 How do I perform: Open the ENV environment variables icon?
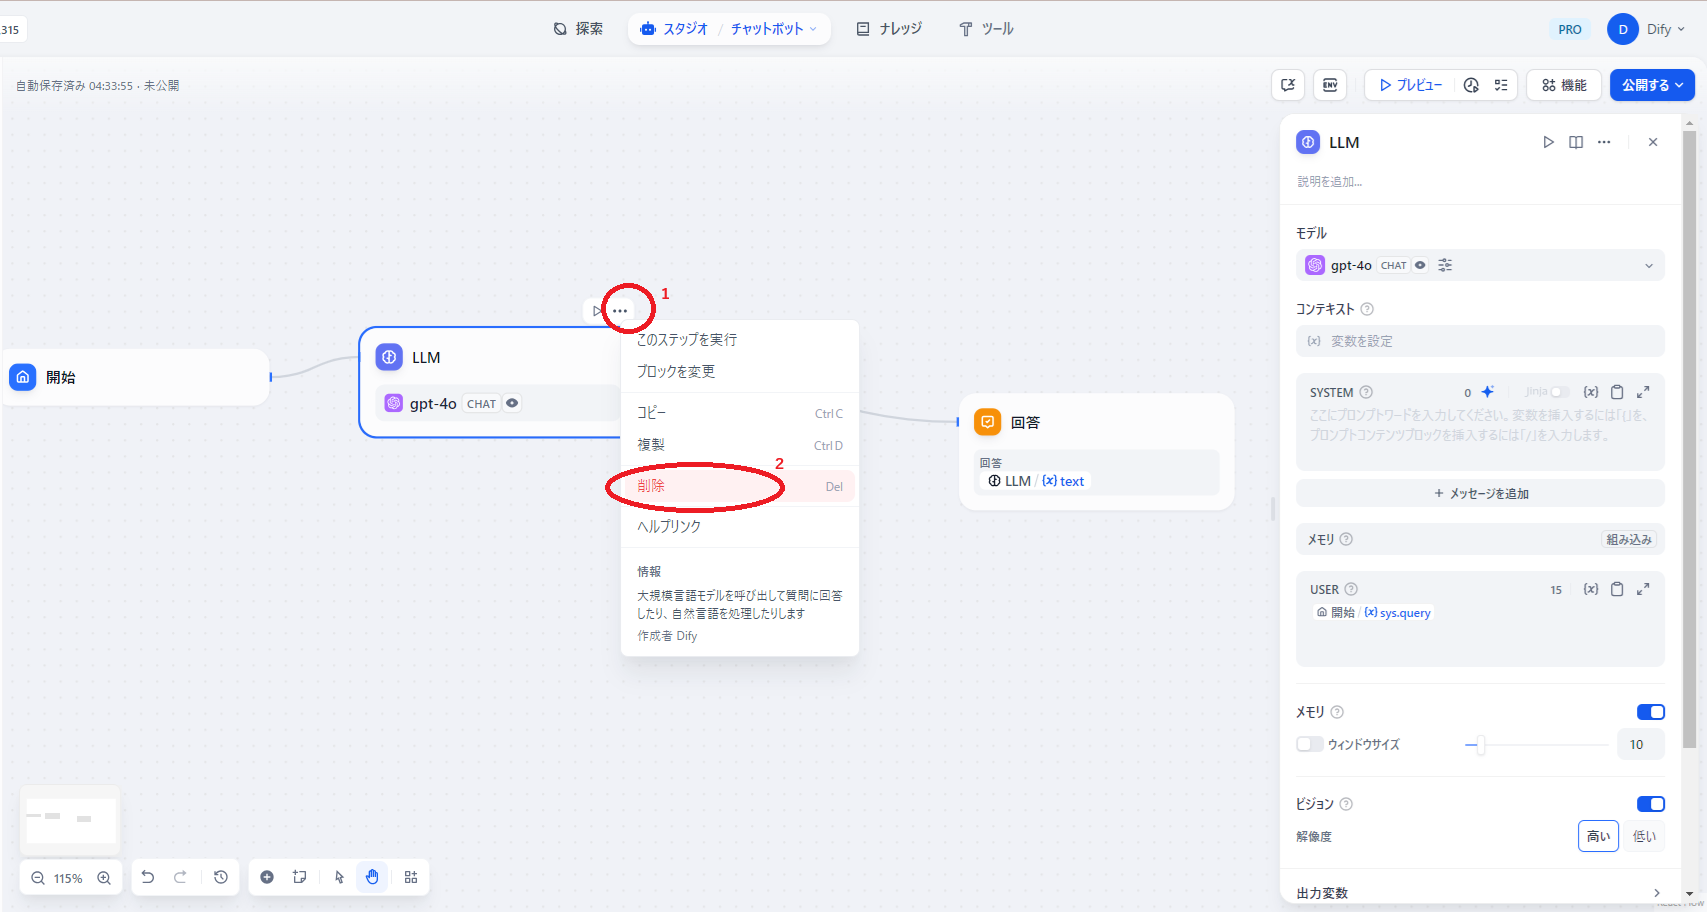(1330, 85)
